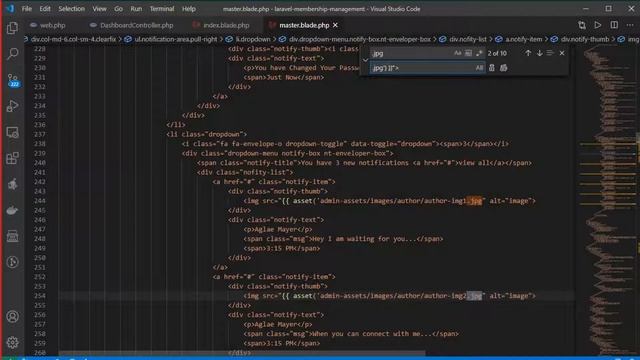Open the Explorer view in the activity bar
This screenshot has height=360, width=640.
[x=12, y=28]
